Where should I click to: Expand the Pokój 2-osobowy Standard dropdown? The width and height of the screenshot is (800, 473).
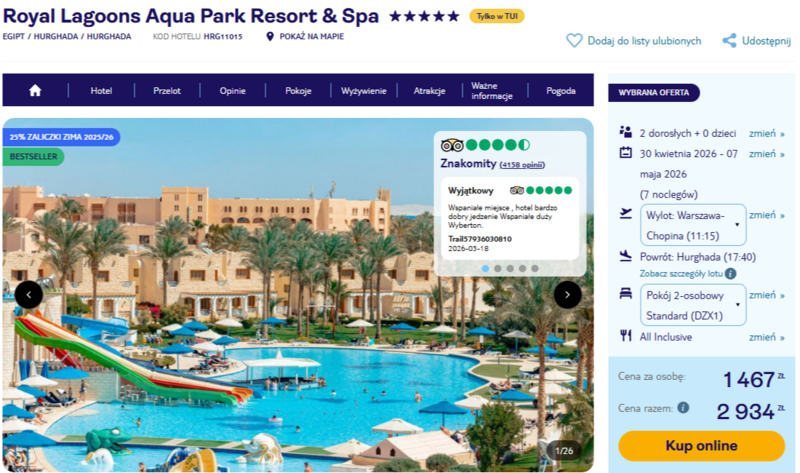click(x=693, y=305)
